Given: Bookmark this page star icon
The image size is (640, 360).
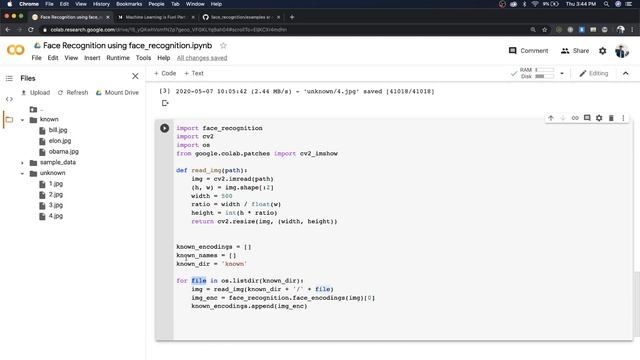Looking at the screenshot, I should click(544, 30).
